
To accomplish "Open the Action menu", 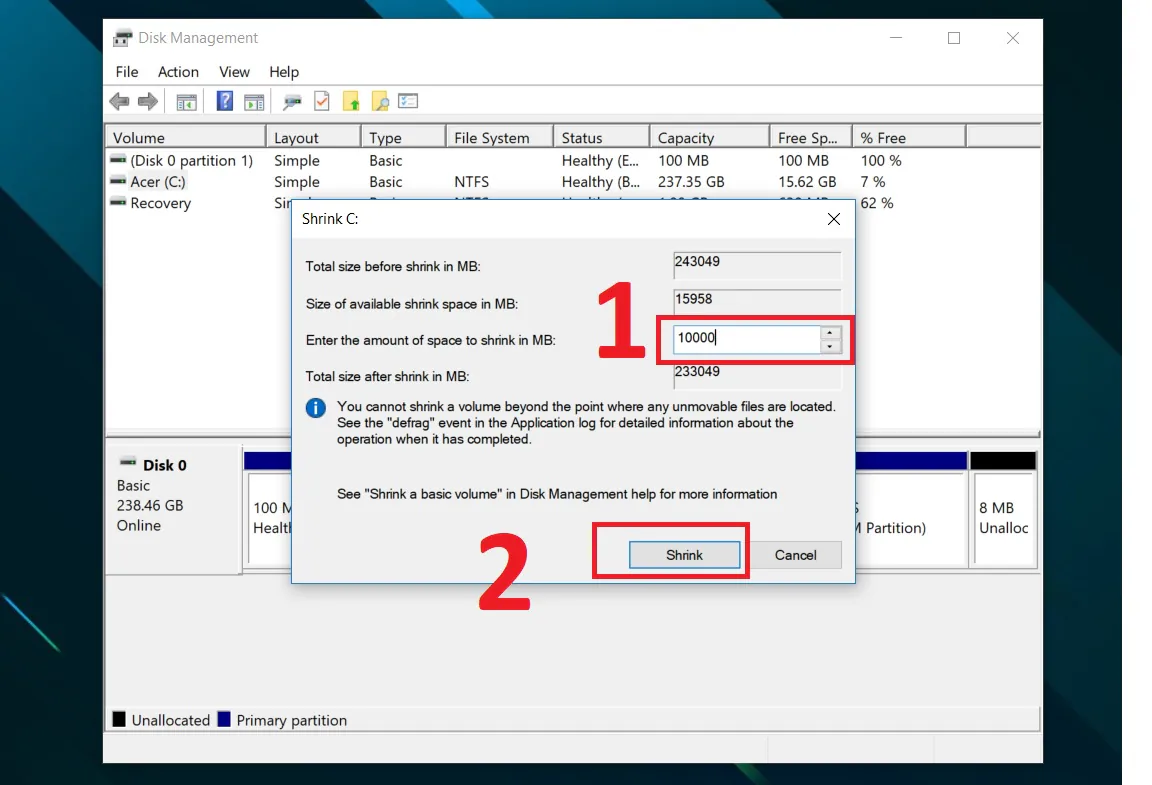I will point(179,72).
